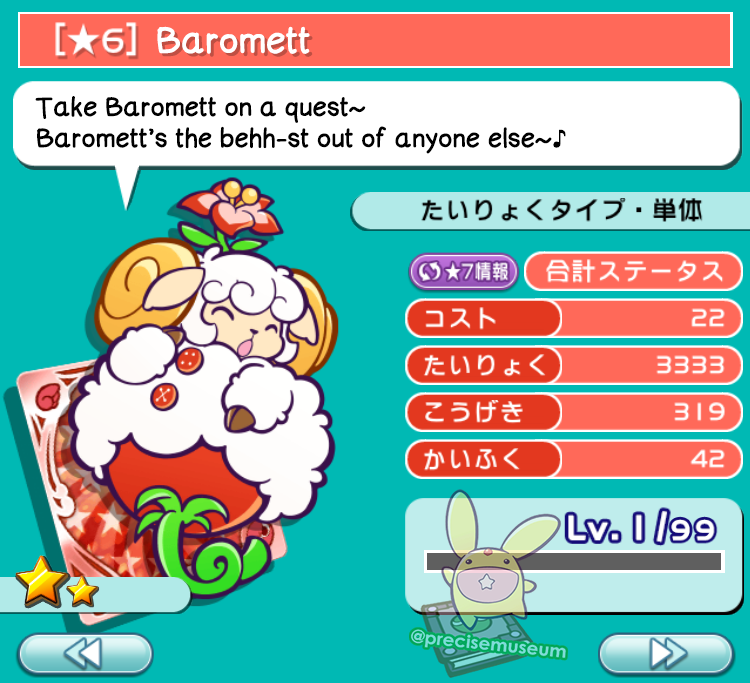This screenshot has width=750, height=683.
Task: Tap the red flower on Baromett's head
Action: (x=229, y=208)
